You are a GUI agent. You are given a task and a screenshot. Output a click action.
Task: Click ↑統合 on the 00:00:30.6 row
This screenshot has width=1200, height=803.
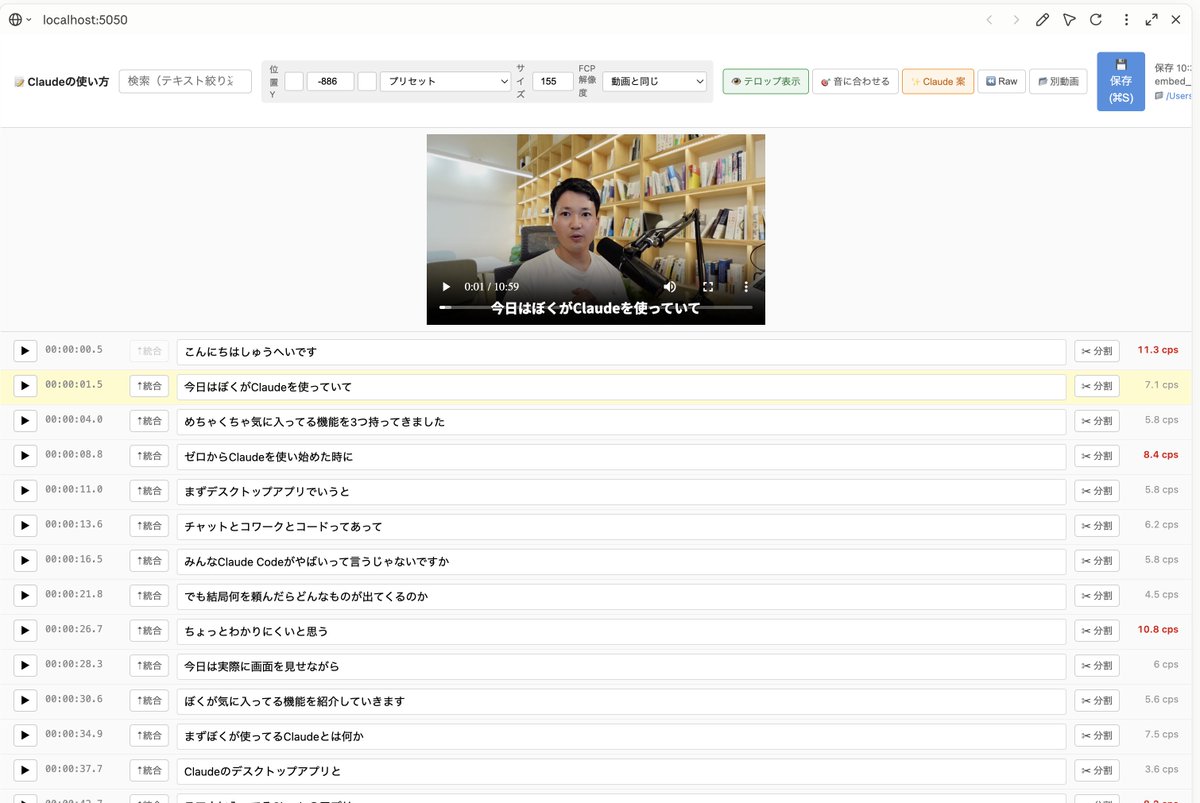pyautogui.click(x=149, y=701)
